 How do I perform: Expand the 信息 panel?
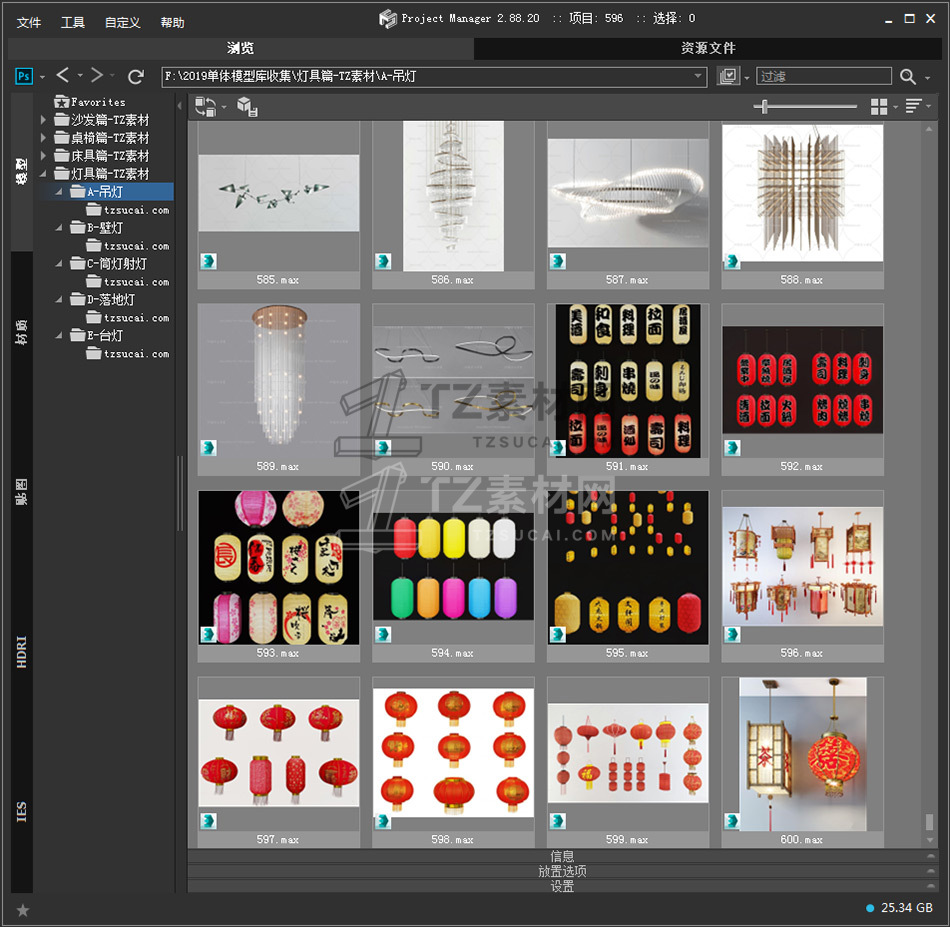tap(562, 856)
